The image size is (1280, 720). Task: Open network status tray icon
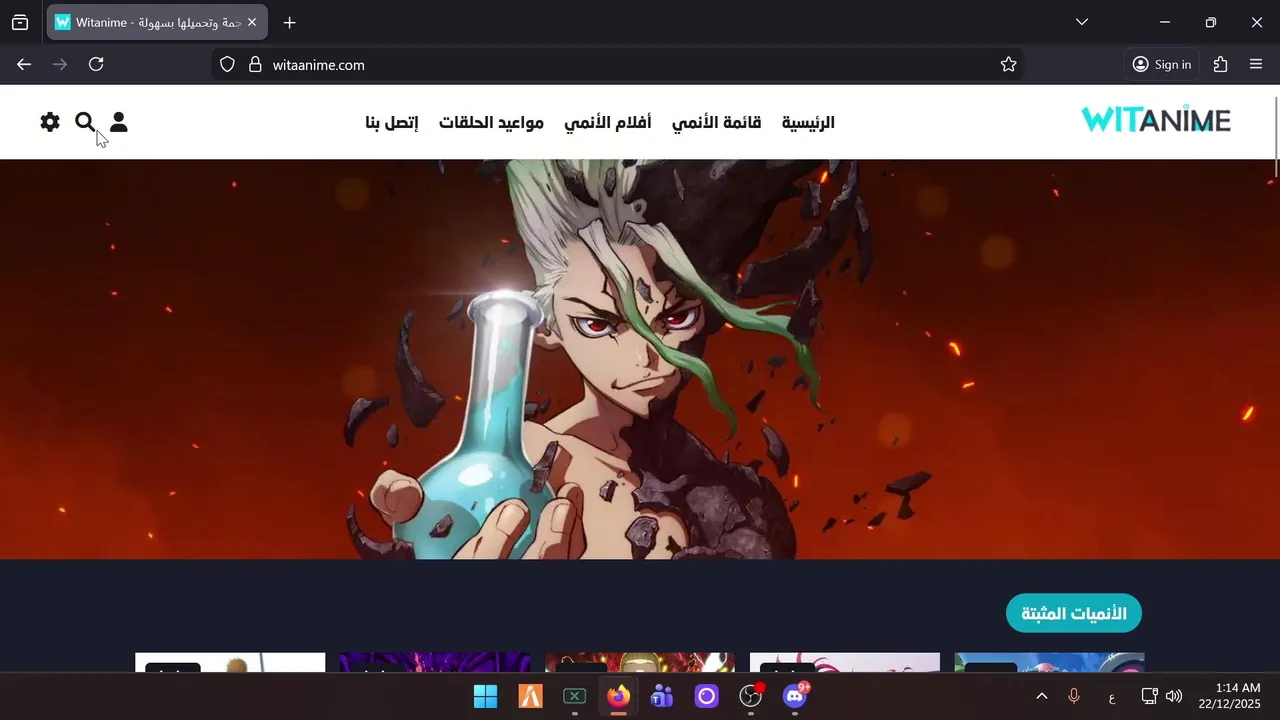coord(1149,696)
